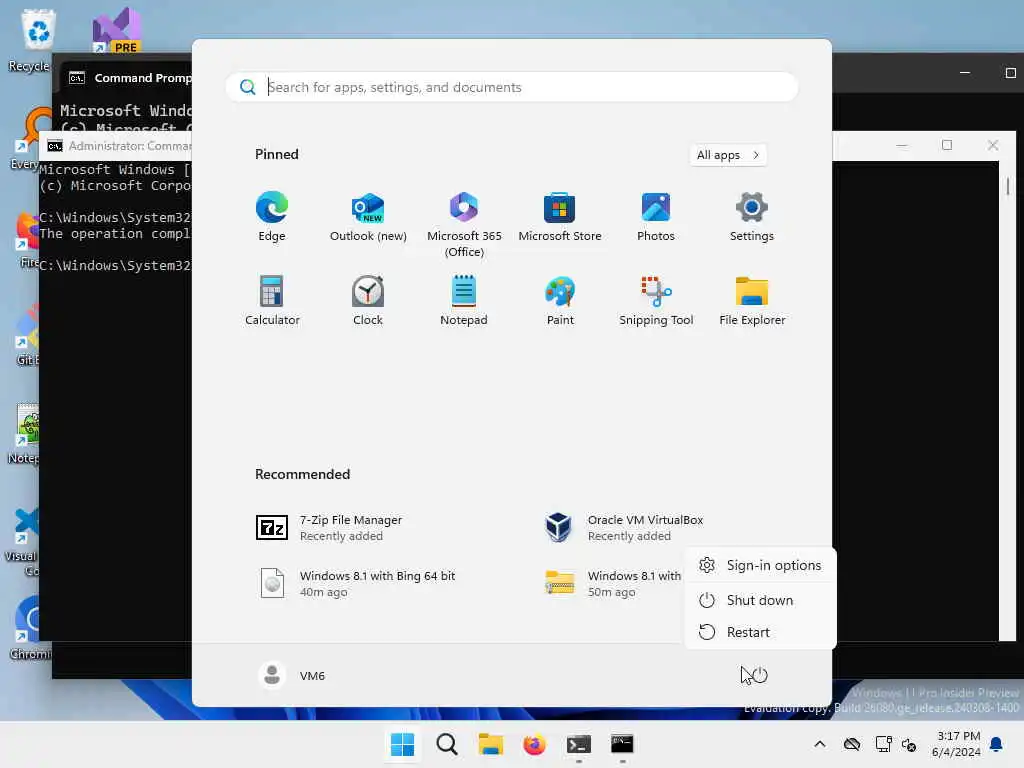Choose Shut down from power menu
The height and width of the screenshot is (768, 1024).
point(760,600)
